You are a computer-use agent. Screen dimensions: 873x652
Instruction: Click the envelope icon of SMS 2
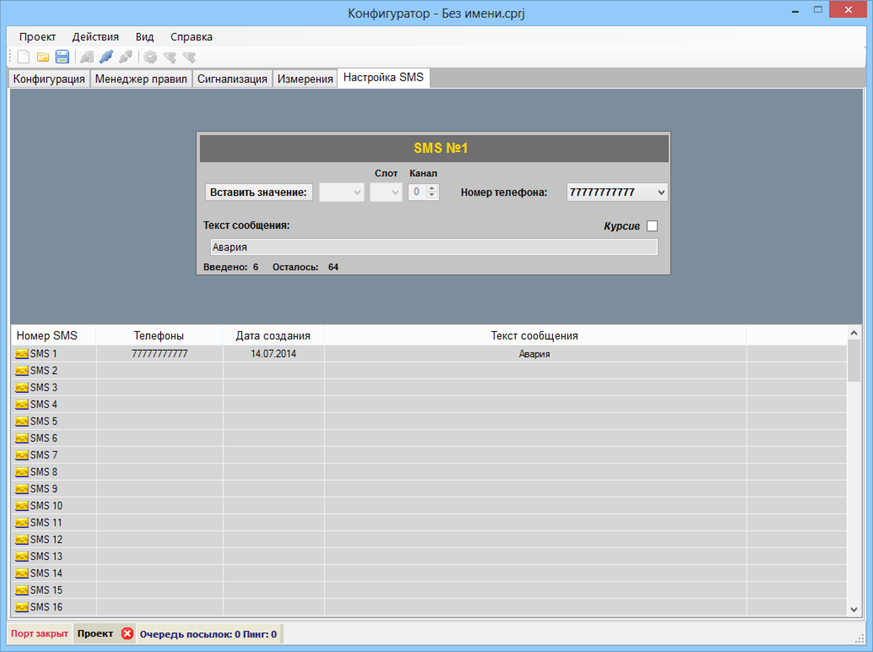pyautogui.click(x=22, y=371)
